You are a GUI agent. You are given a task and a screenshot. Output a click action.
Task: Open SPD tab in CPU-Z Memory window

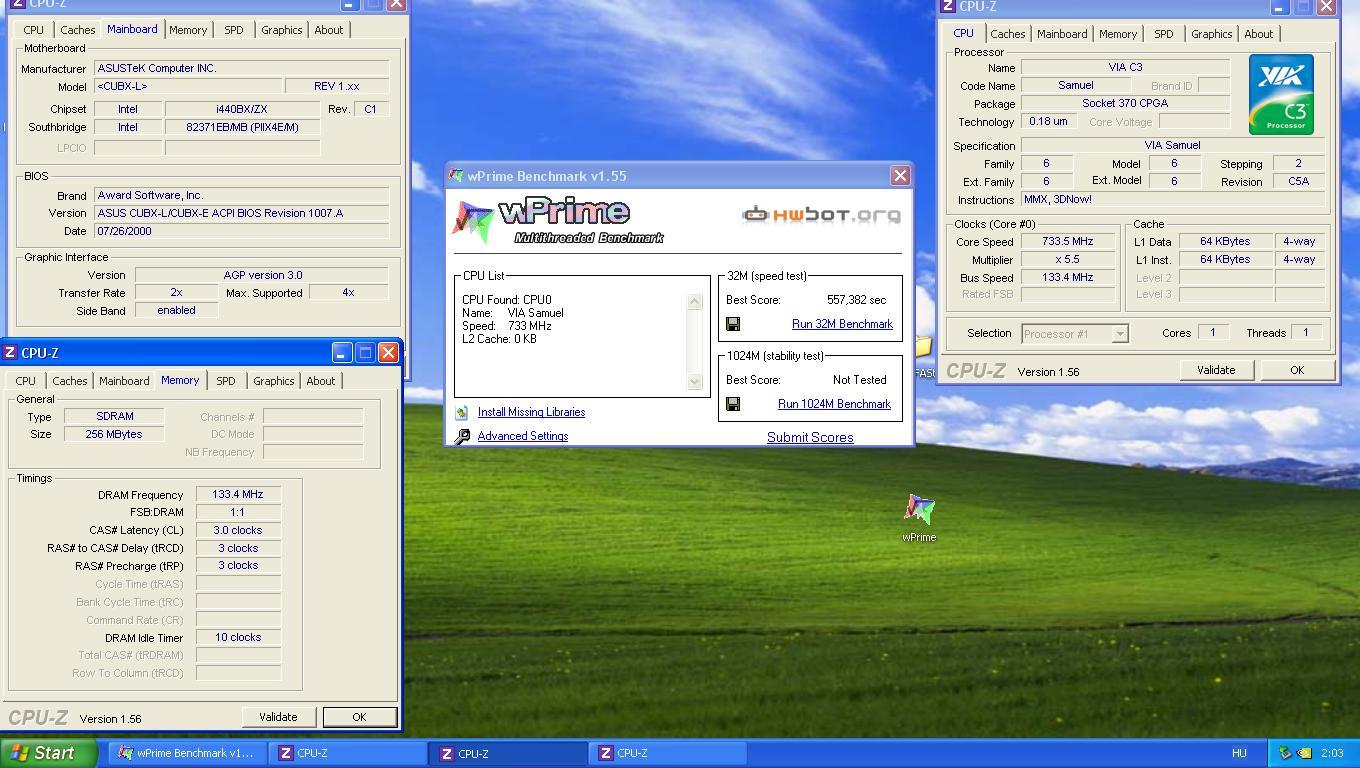click(226, 381)
